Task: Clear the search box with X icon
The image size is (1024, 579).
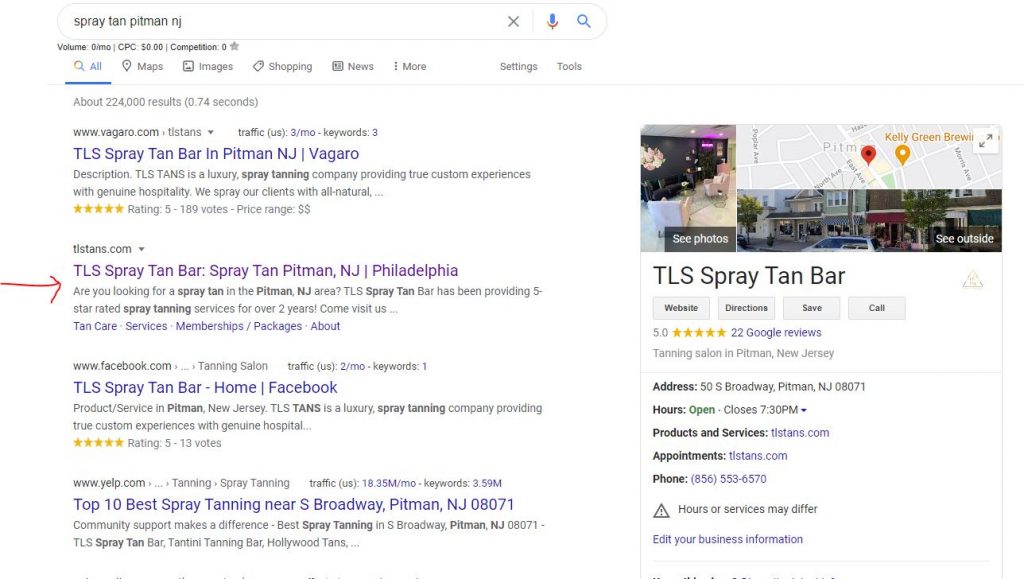Action: (x=513, y=22)
